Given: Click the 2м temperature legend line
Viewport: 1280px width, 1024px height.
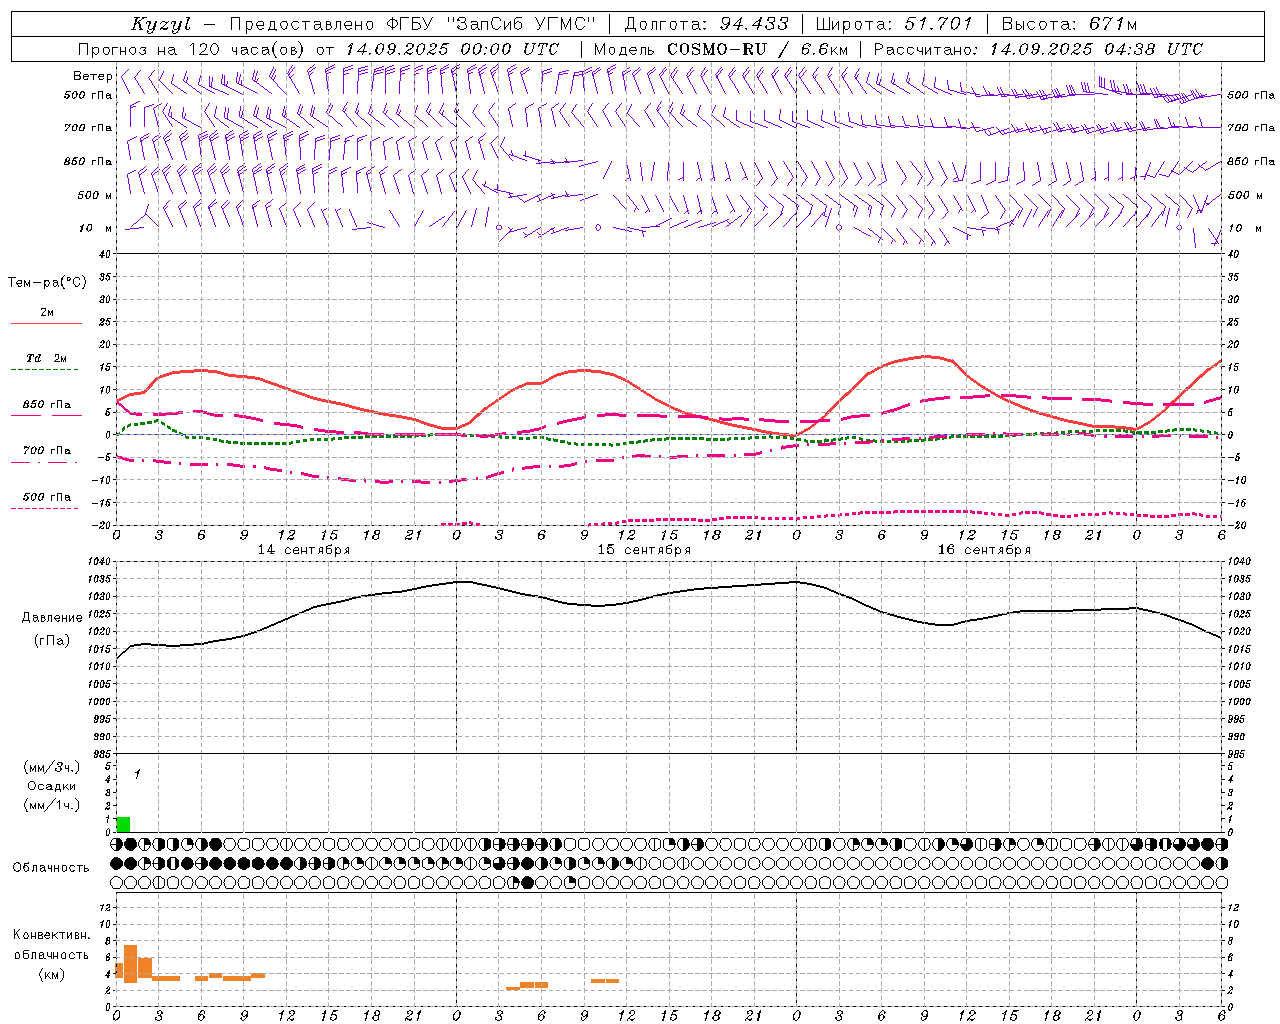Looking at the screenshot, I should [x=46, y=323].
